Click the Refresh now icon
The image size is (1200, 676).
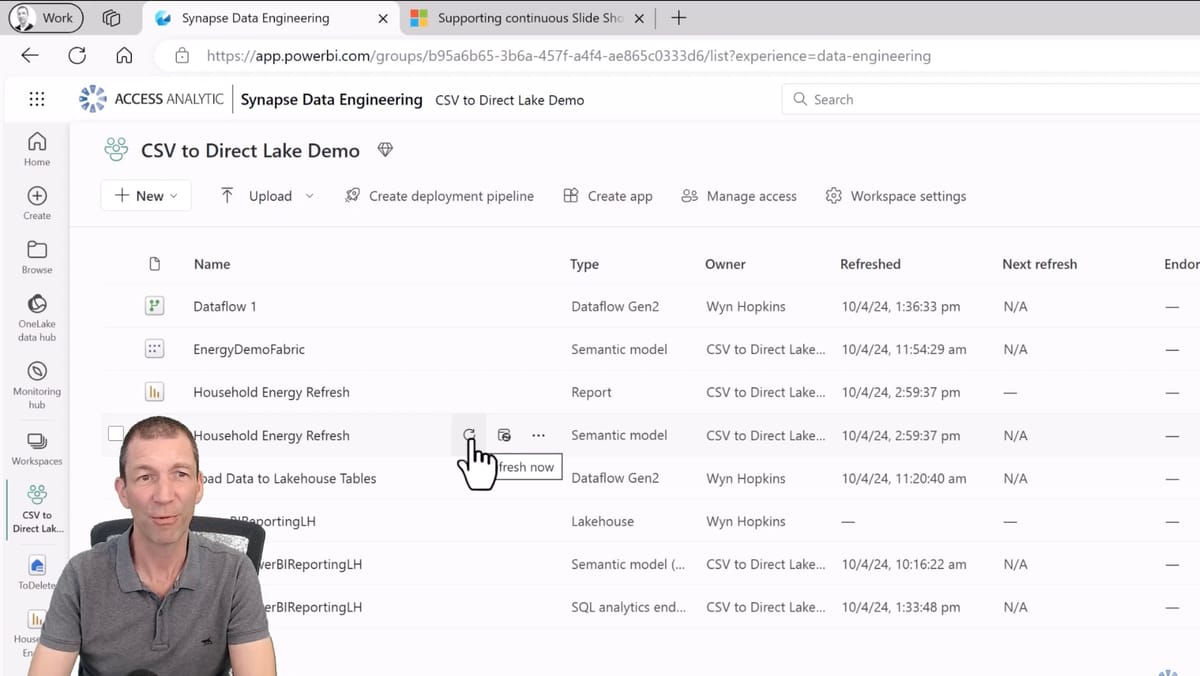(x=469, y=435)
